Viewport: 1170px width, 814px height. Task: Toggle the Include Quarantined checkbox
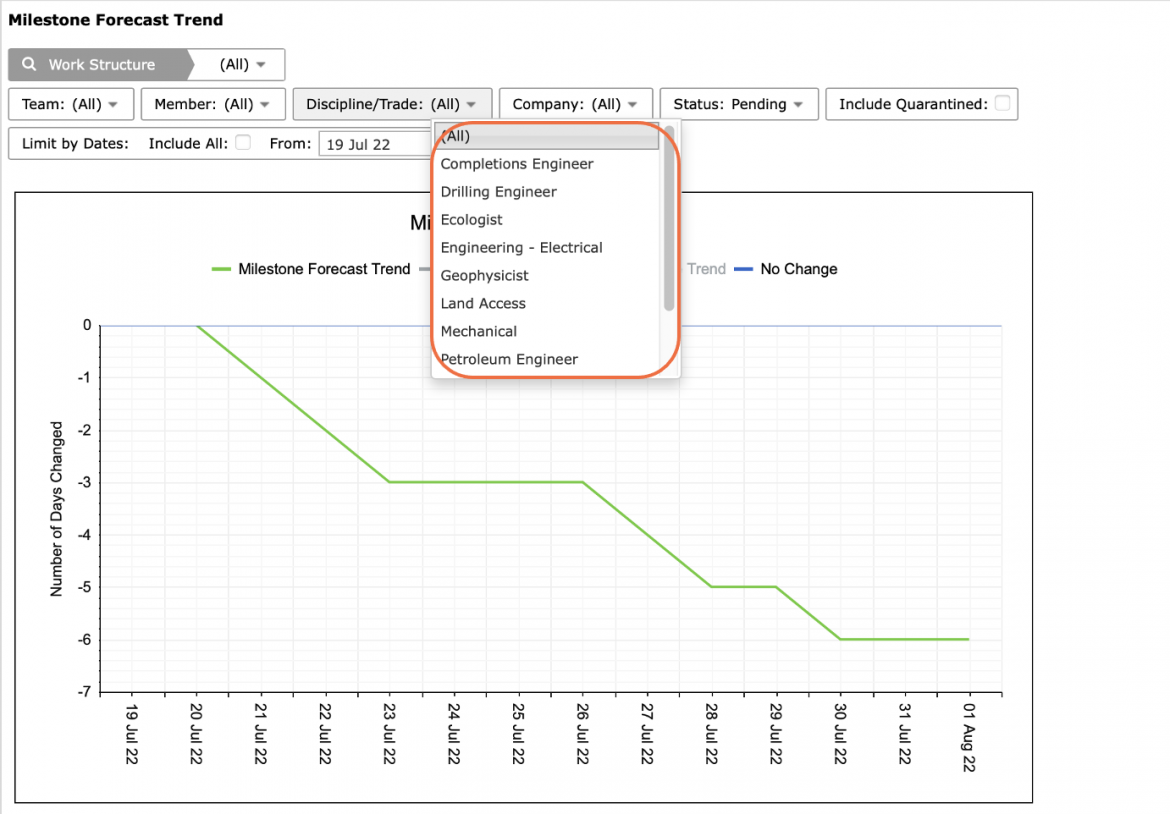1002,103
